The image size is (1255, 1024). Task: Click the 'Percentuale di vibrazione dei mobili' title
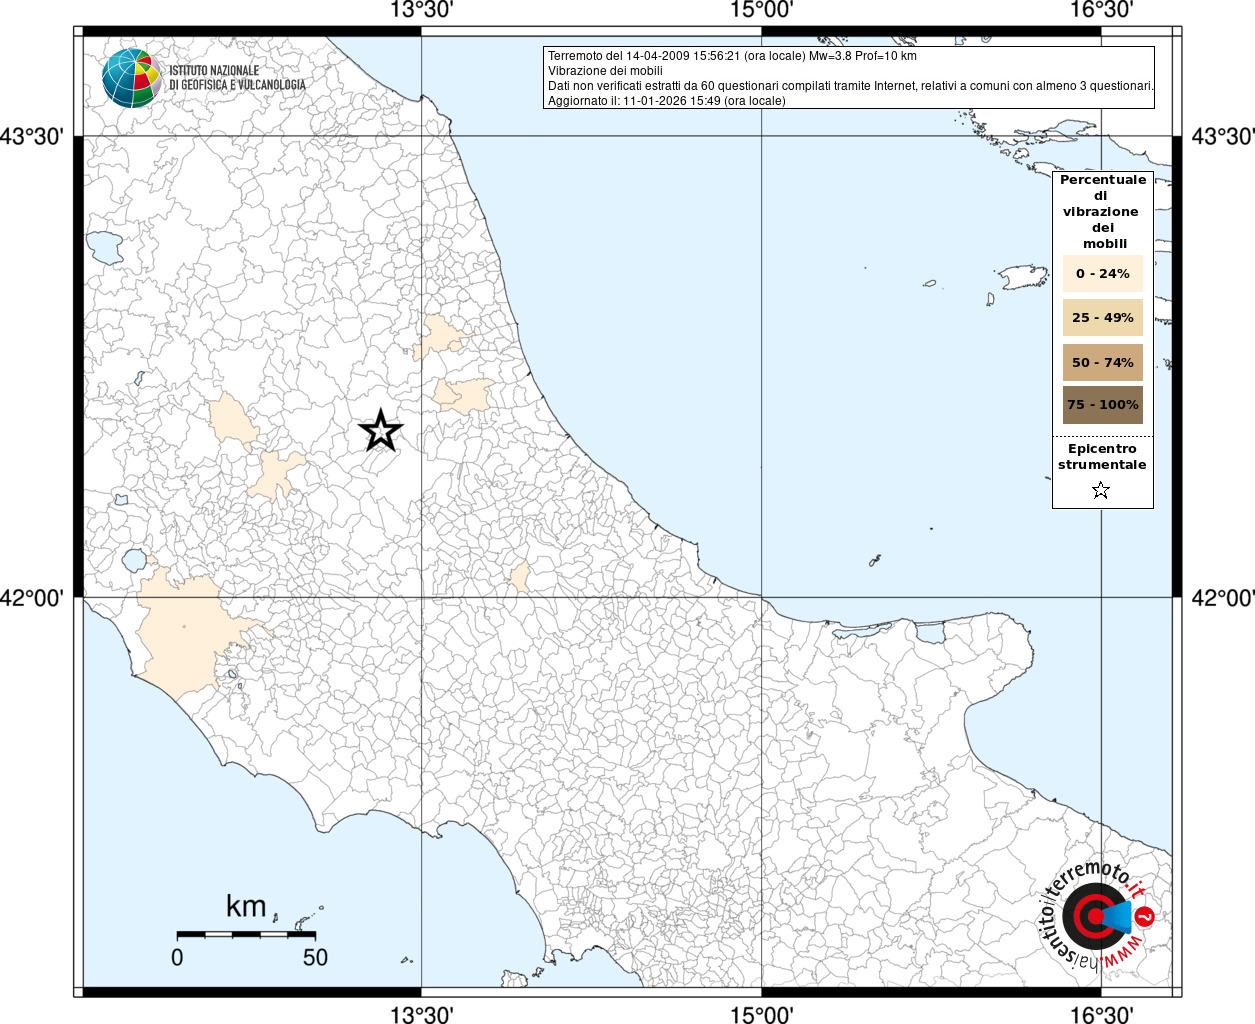click(1103, 212)
